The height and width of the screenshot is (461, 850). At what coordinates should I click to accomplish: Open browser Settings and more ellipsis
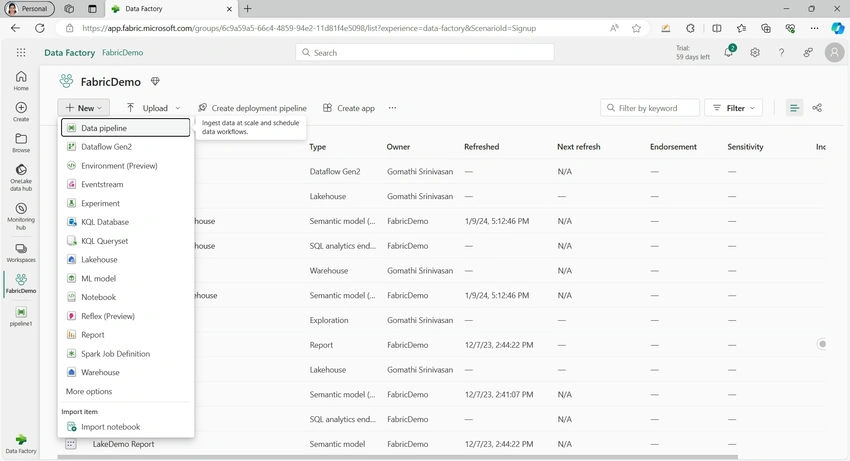(x=814, y=28)
